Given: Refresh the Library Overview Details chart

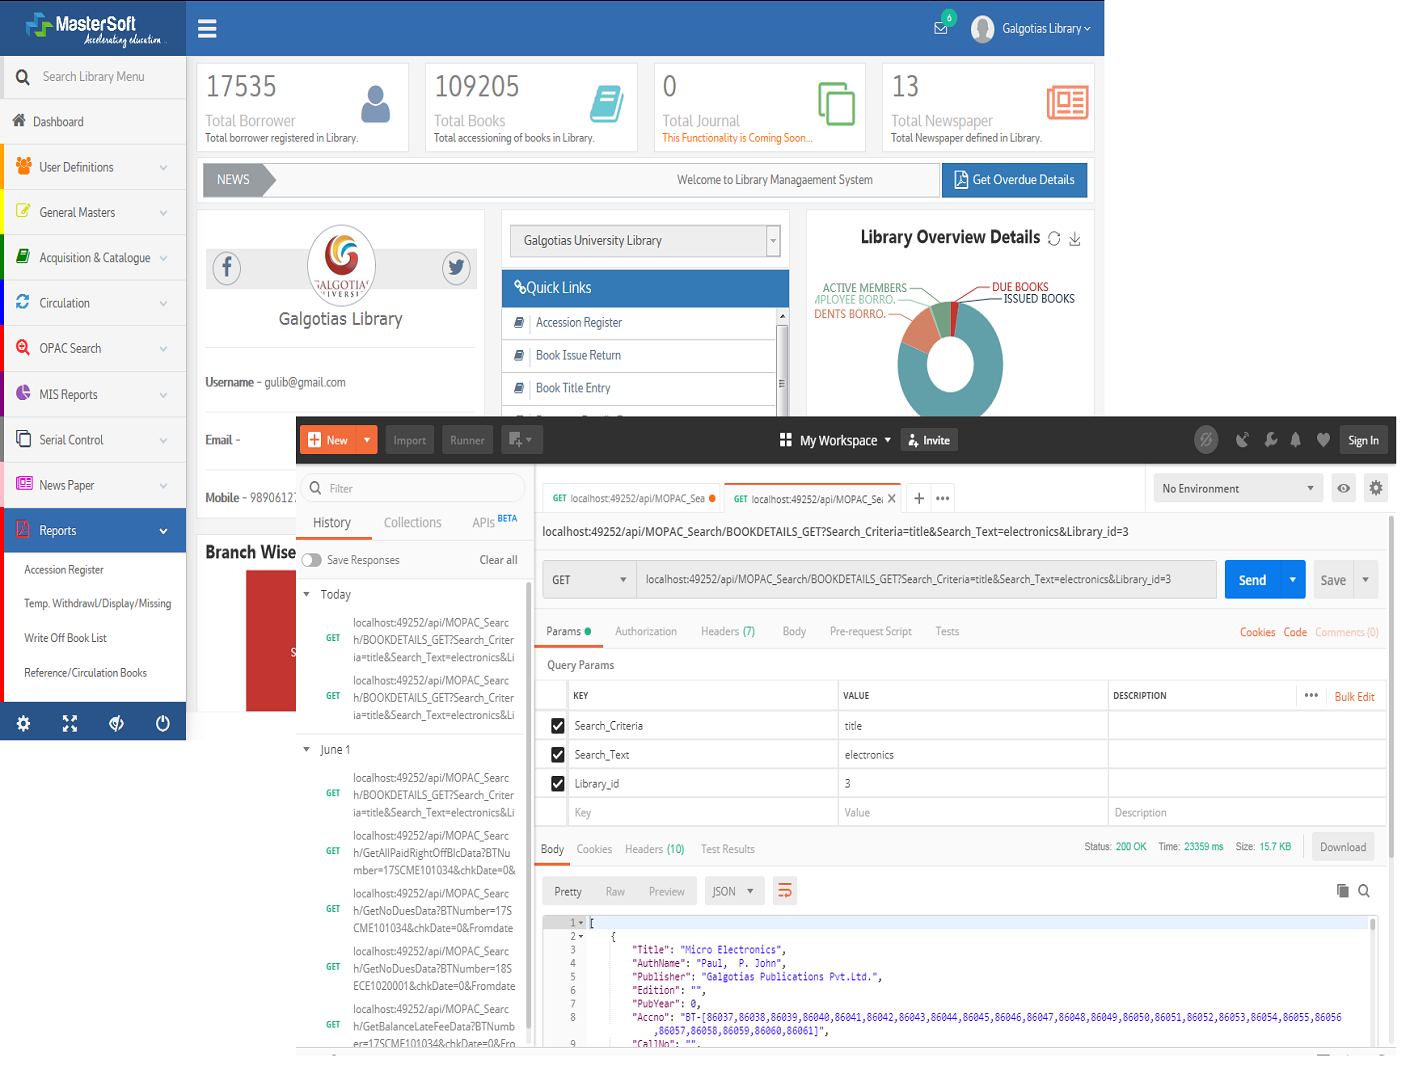Looking at the screenshot, I should 1054,239.
